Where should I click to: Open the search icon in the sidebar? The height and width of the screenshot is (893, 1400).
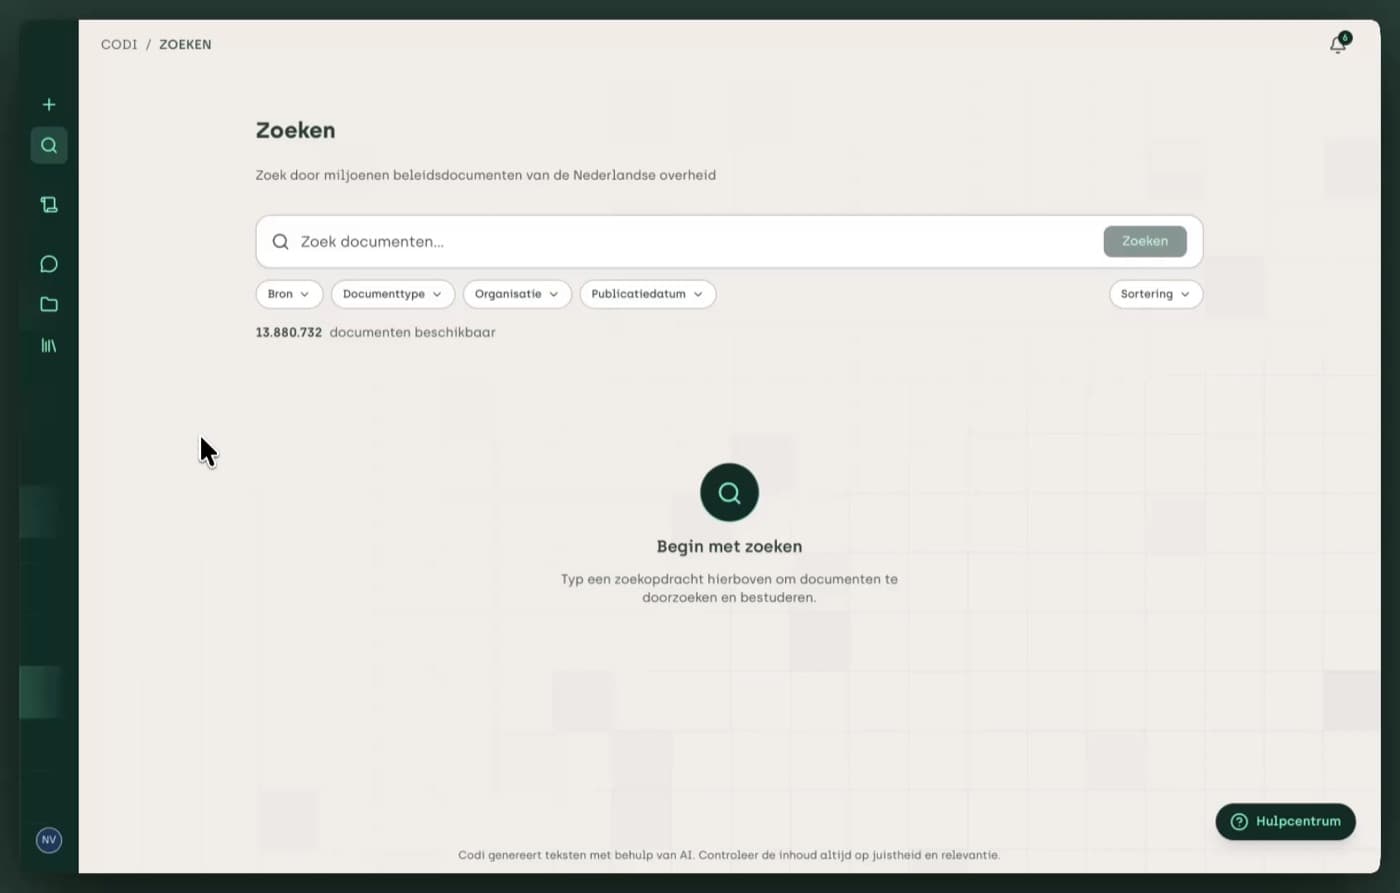[49, 145]
